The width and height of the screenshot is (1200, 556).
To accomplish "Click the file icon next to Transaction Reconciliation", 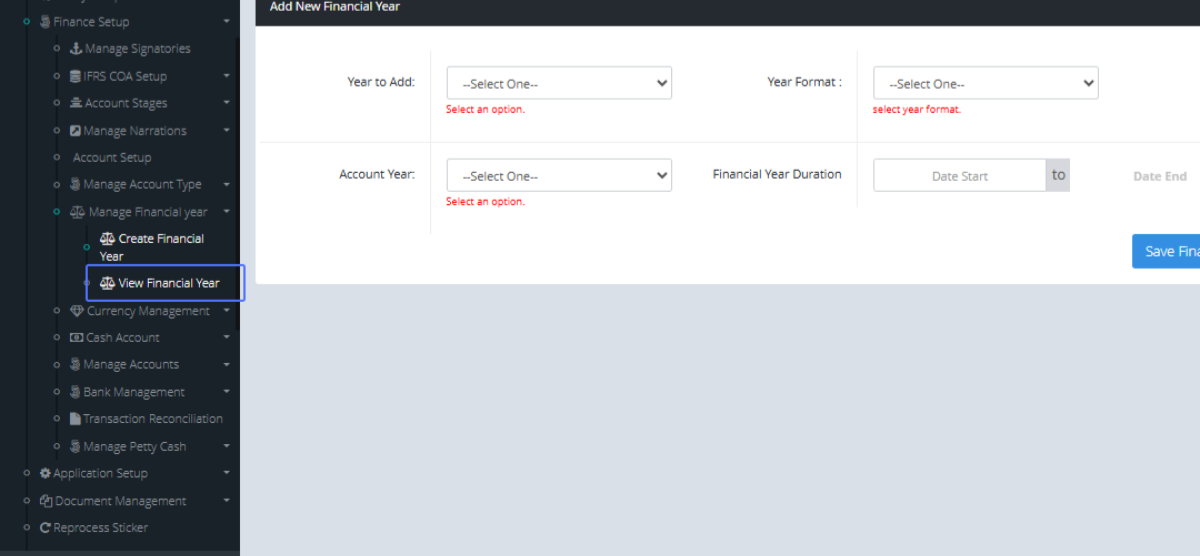I will pyautogui.click(x=75, y=419).
